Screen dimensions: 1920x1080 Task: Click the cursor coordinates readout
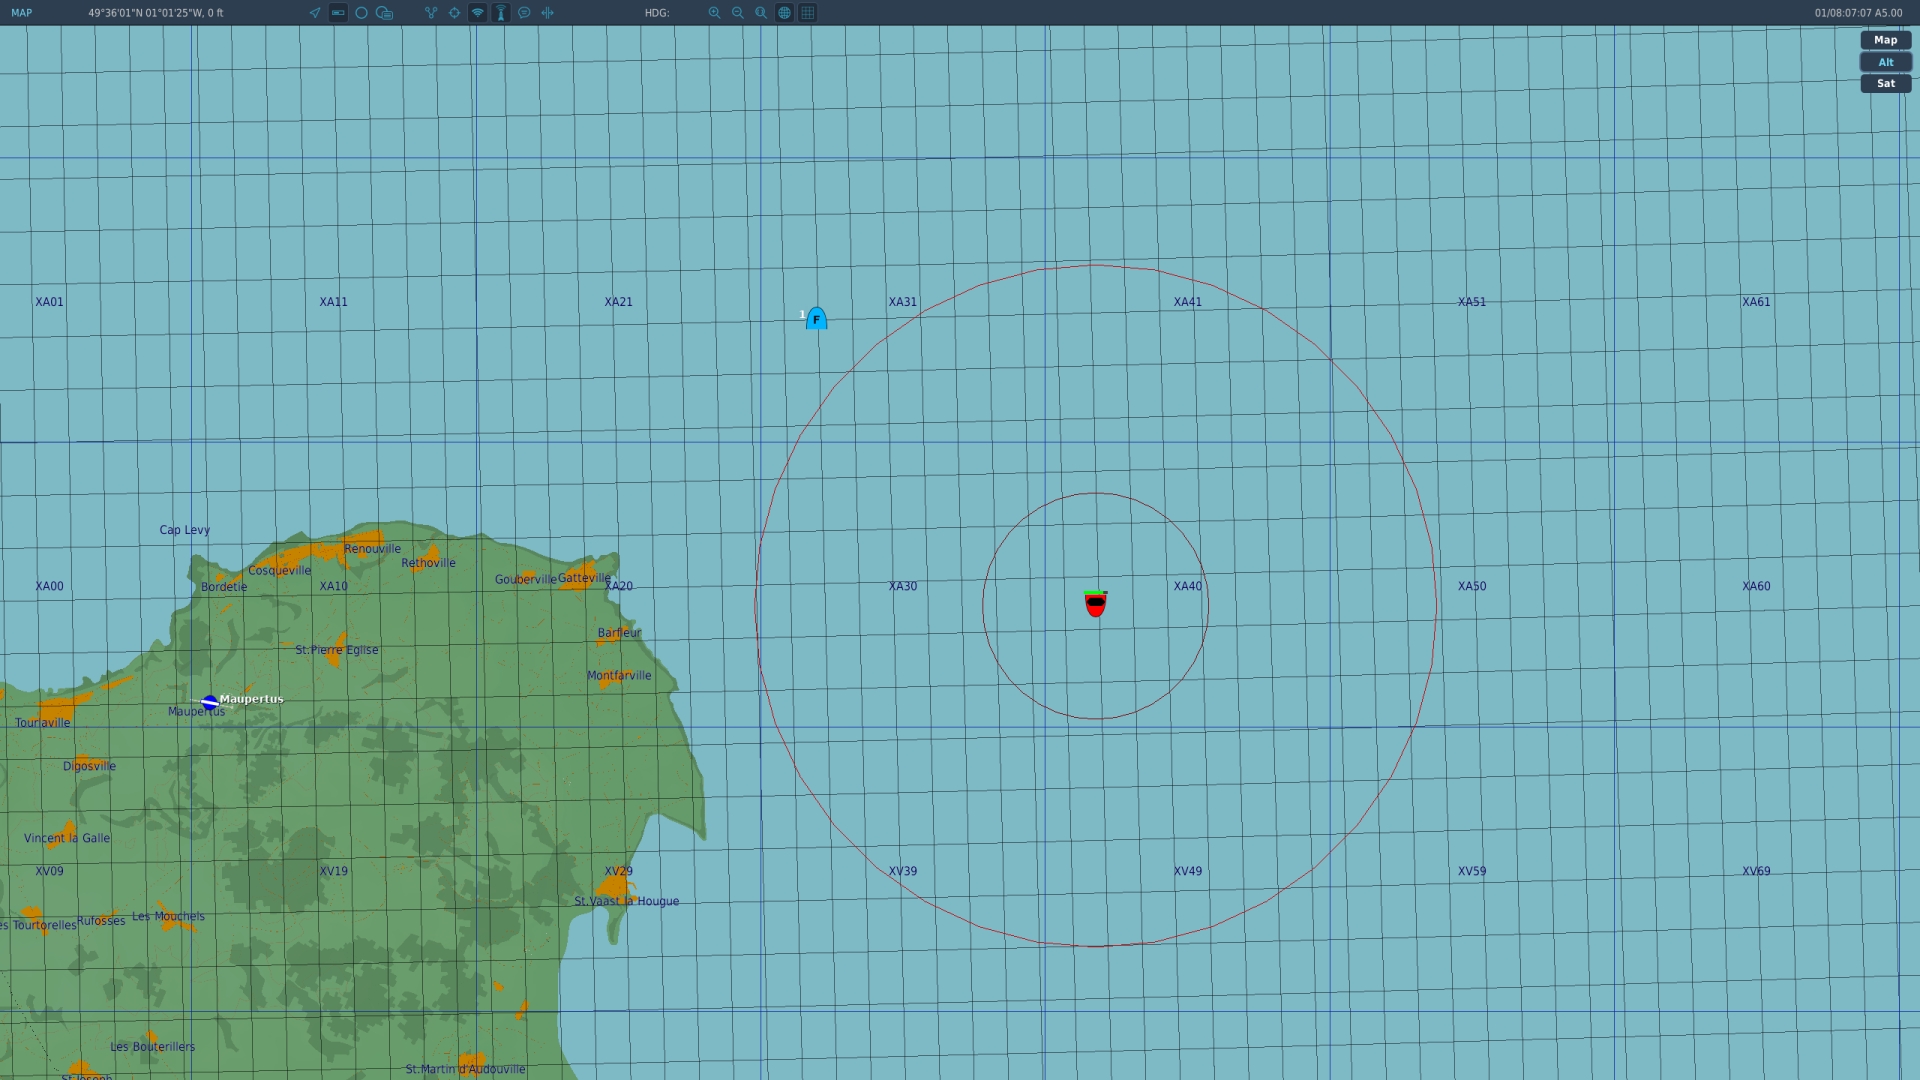156,13
